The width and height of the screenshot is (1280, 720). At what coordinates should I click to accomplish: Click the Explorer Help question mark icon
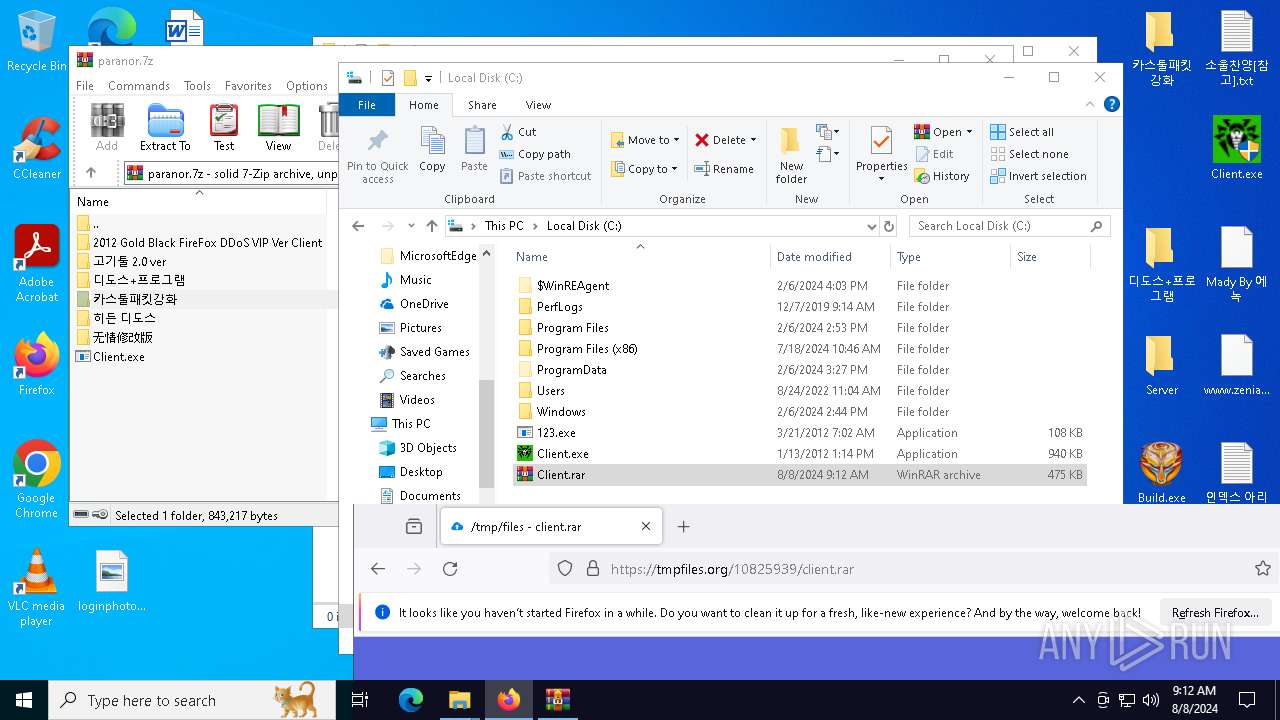pos(1111,104)
